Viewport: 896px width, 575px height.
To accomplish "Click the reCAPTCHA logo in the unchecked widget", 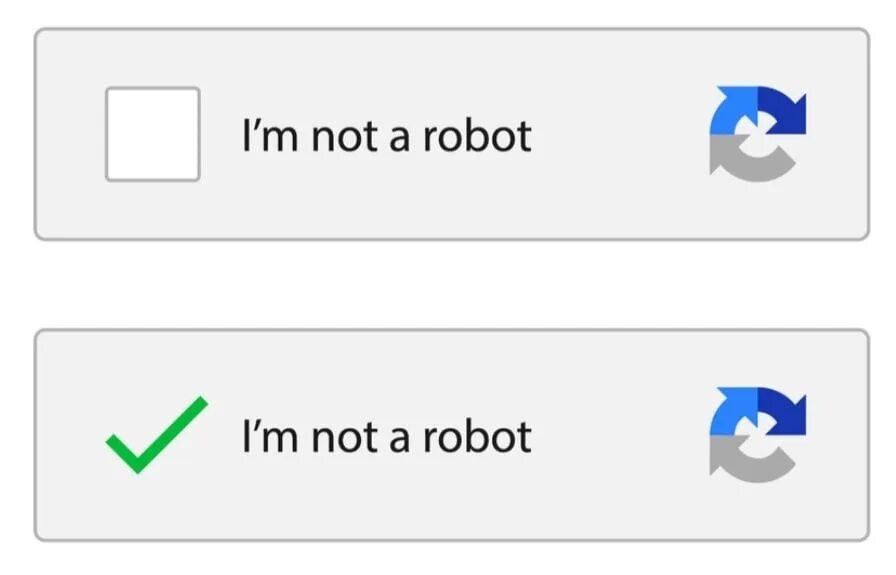I will [x=757, y=134].
